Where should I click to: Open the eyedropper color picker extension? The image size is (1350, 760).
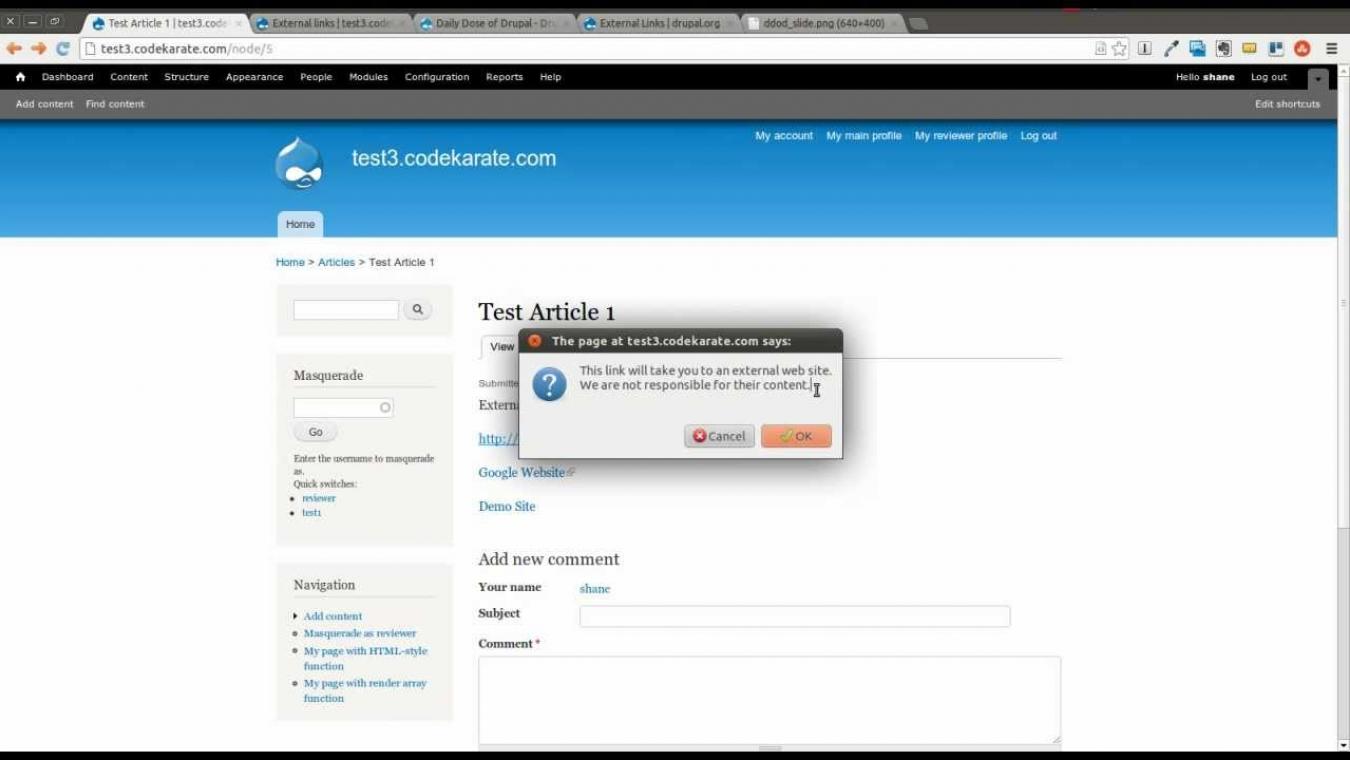[1171, 48]
